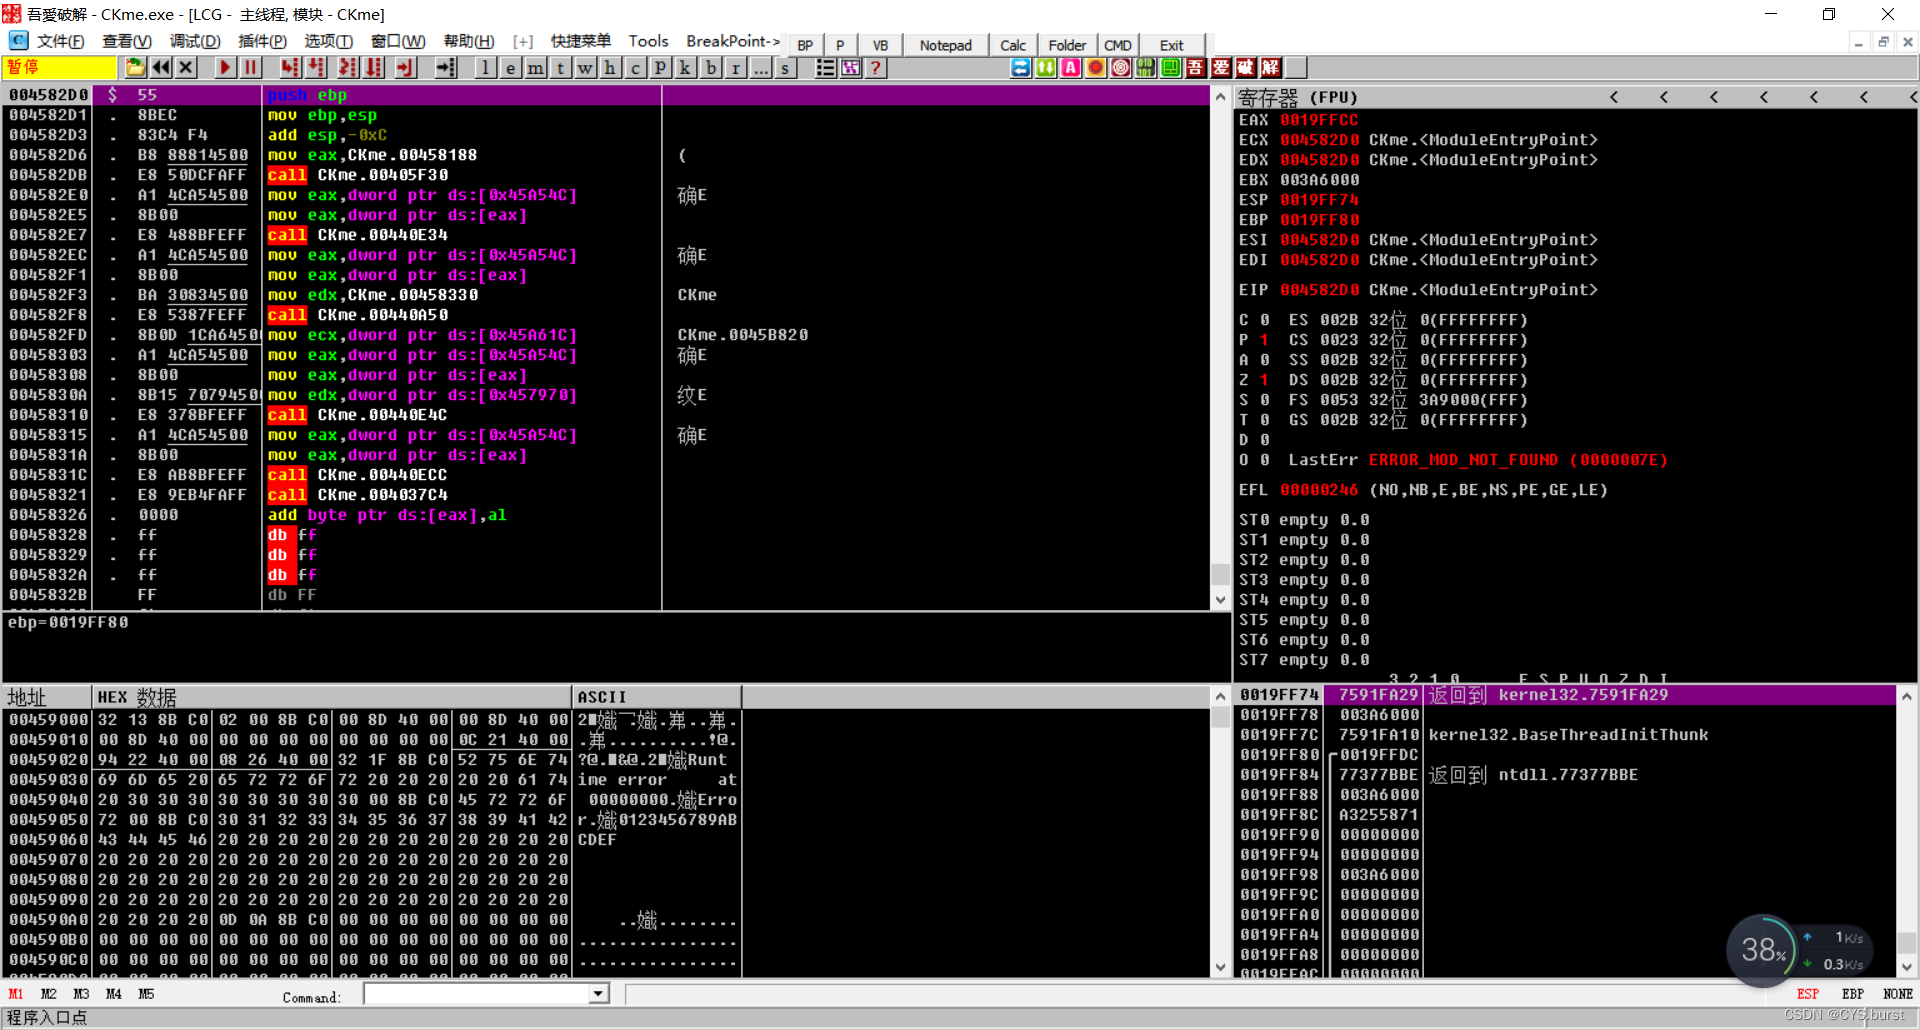Open the 插件(P) plugins menu

tap(263, 41)
